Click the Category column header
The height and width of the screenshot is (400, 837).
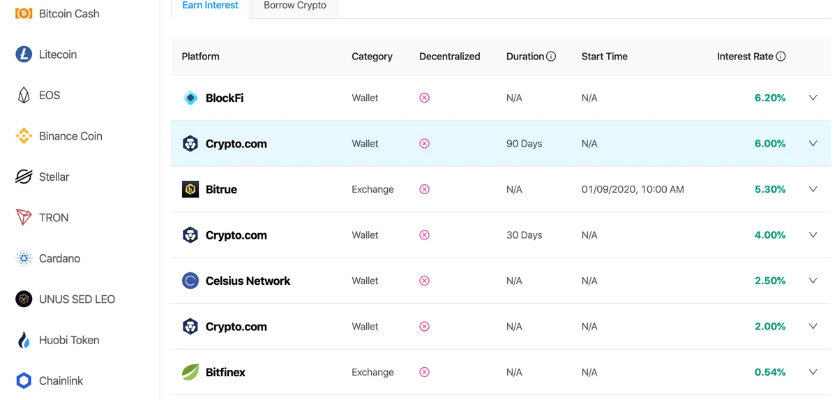[x=372, y=56]
